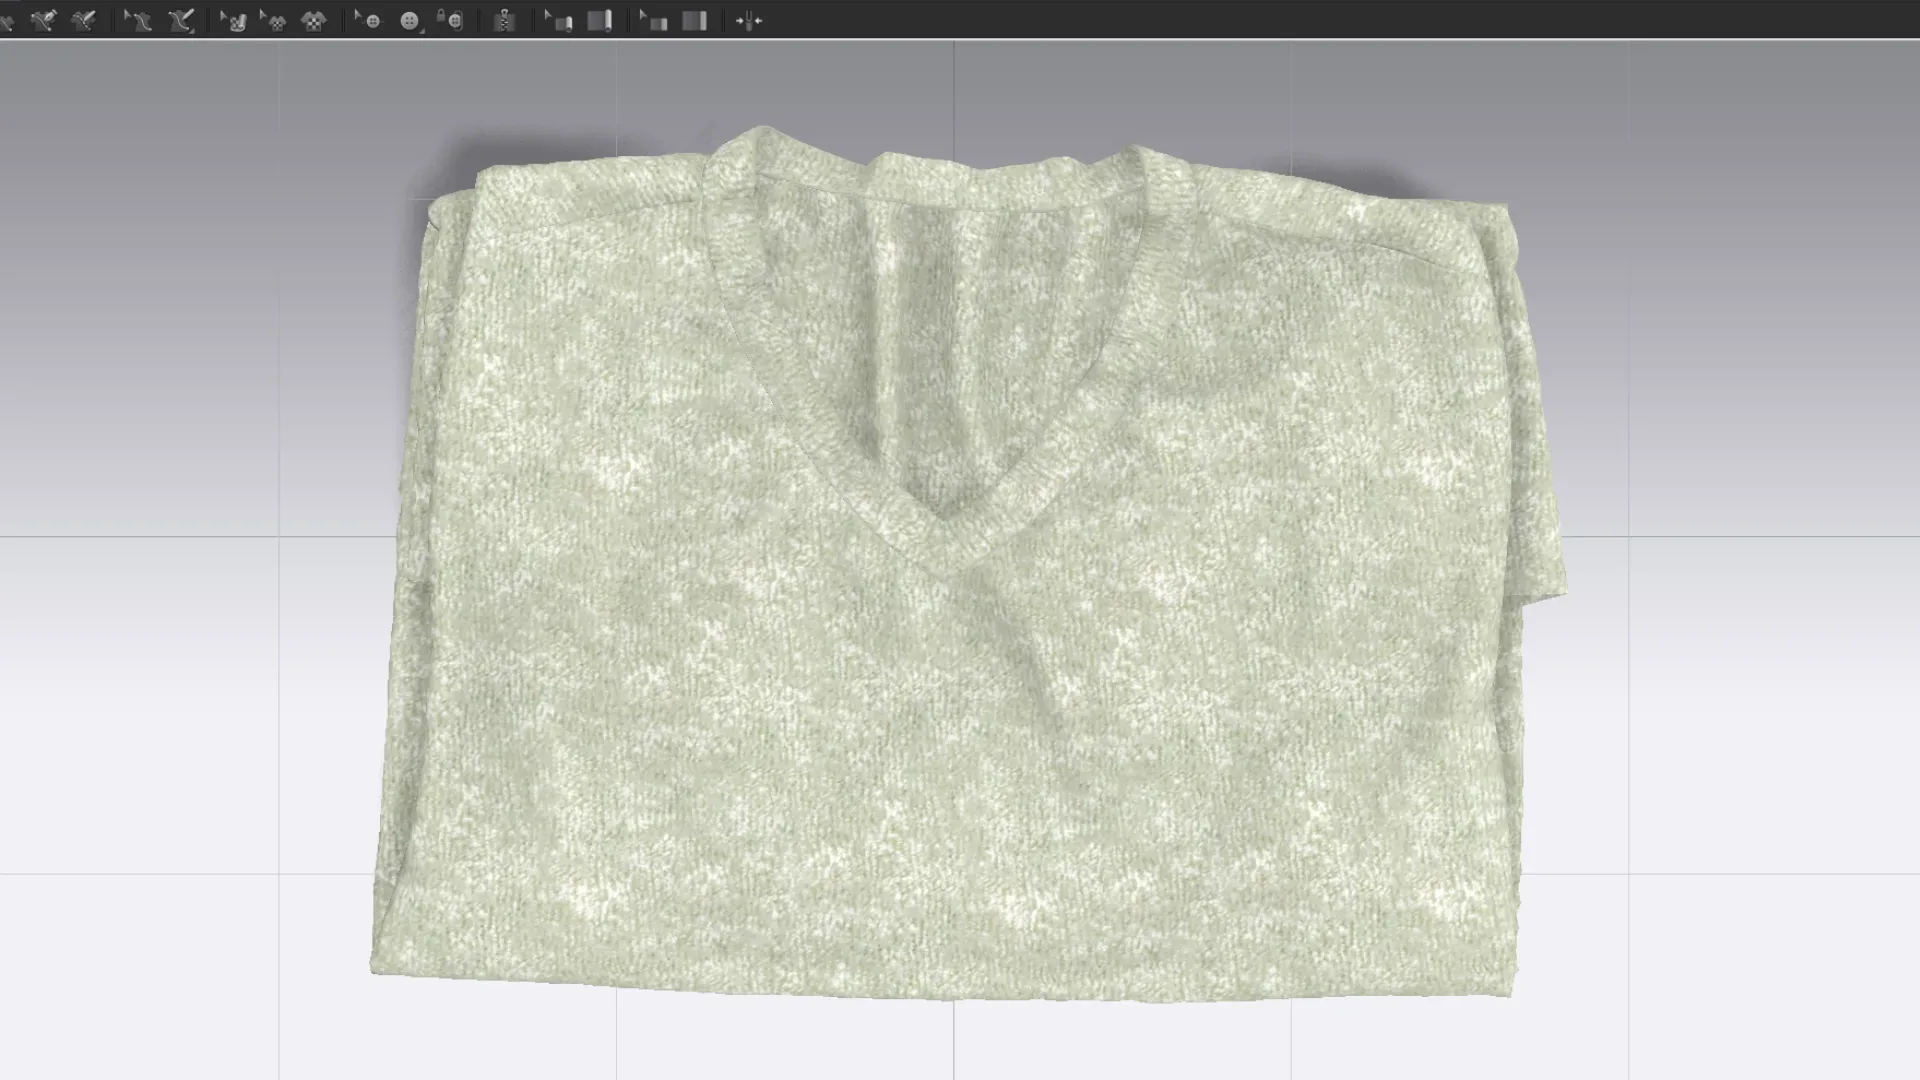Viewport: 1920px width, 1080px height.
Task: Click the Edit 3D Pen garment tool
Action: coord(138,20)
